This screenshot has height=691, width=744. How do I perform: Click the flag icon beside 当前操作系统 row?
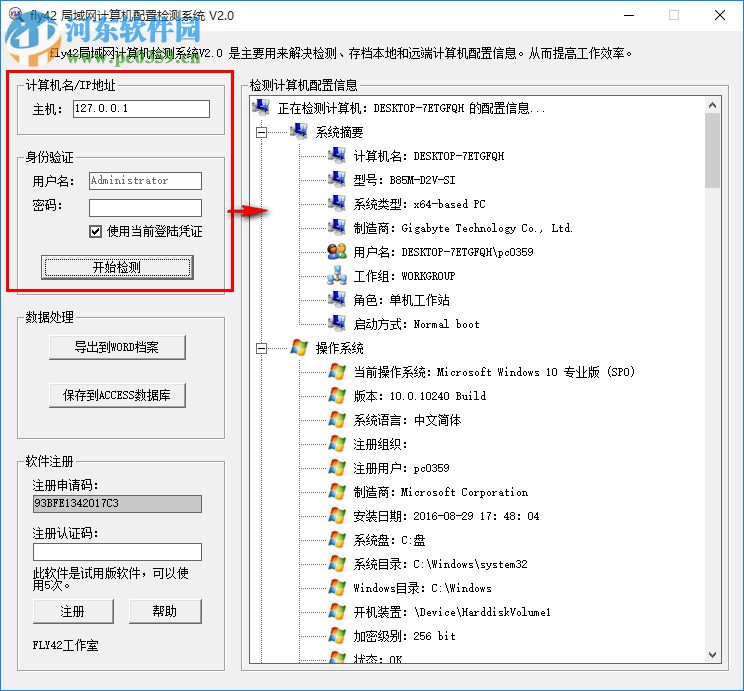pos(337,371)
